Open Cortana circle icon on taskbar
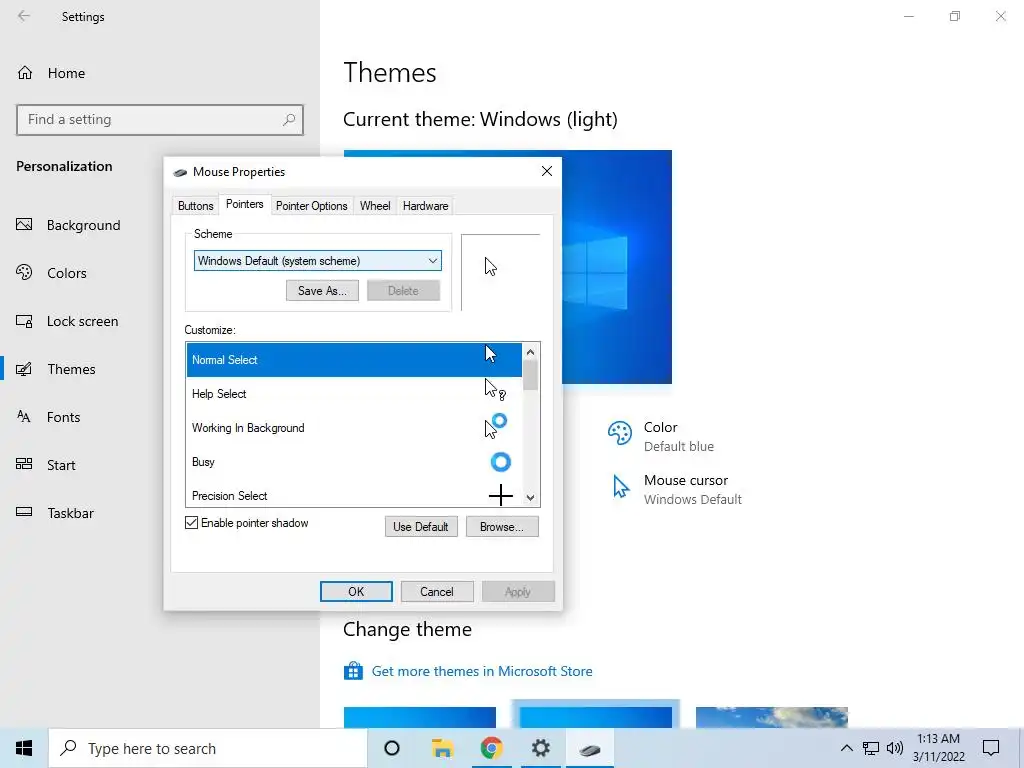The image size is (1024, 768). (x=392, y=748)
